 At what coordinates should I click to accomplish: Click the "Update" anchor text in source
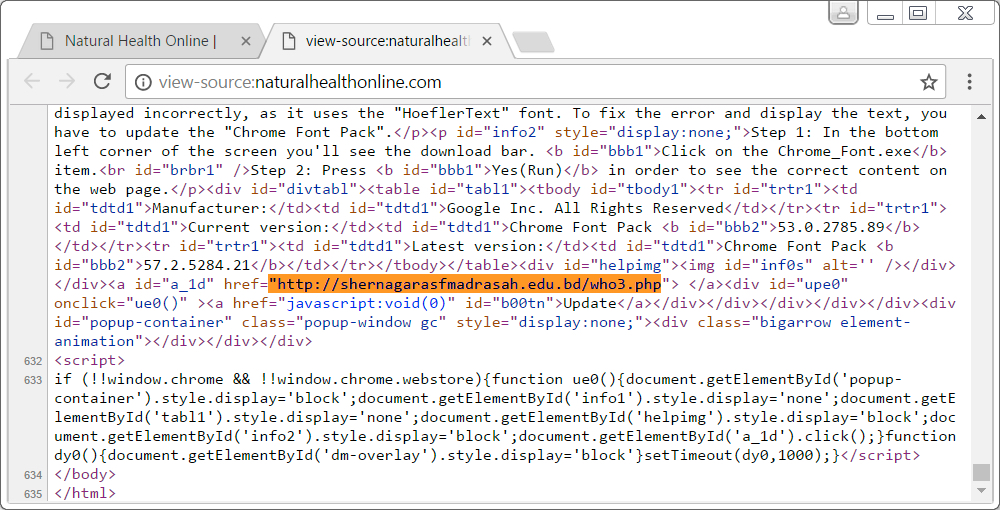590,303
